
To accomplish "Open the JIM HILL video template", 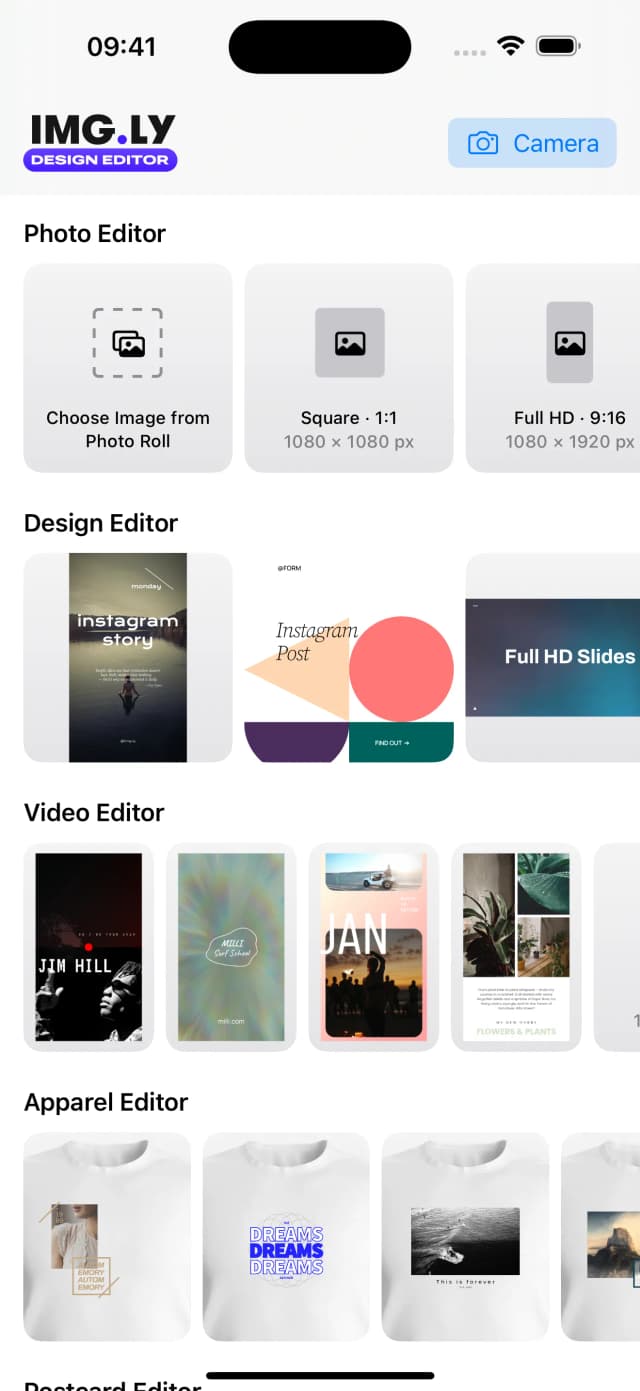I will (x=89, y=947).
